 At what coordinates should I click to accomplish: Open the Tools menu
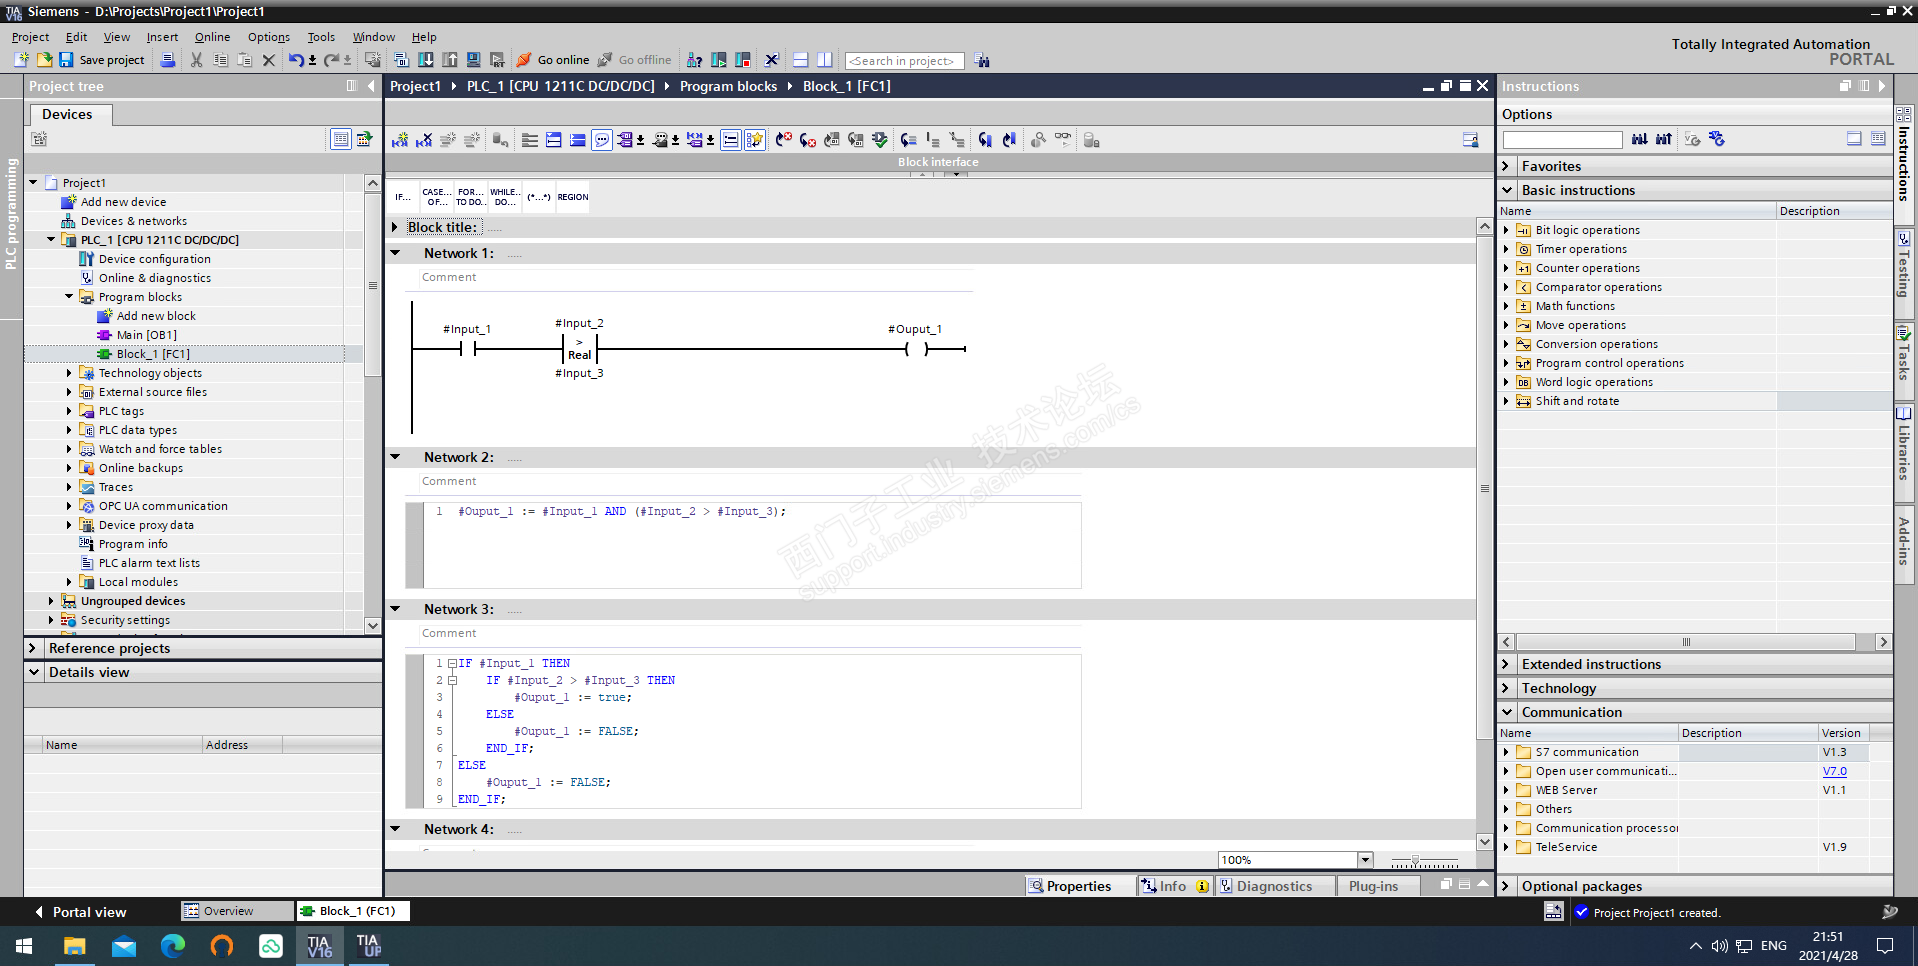321,37
